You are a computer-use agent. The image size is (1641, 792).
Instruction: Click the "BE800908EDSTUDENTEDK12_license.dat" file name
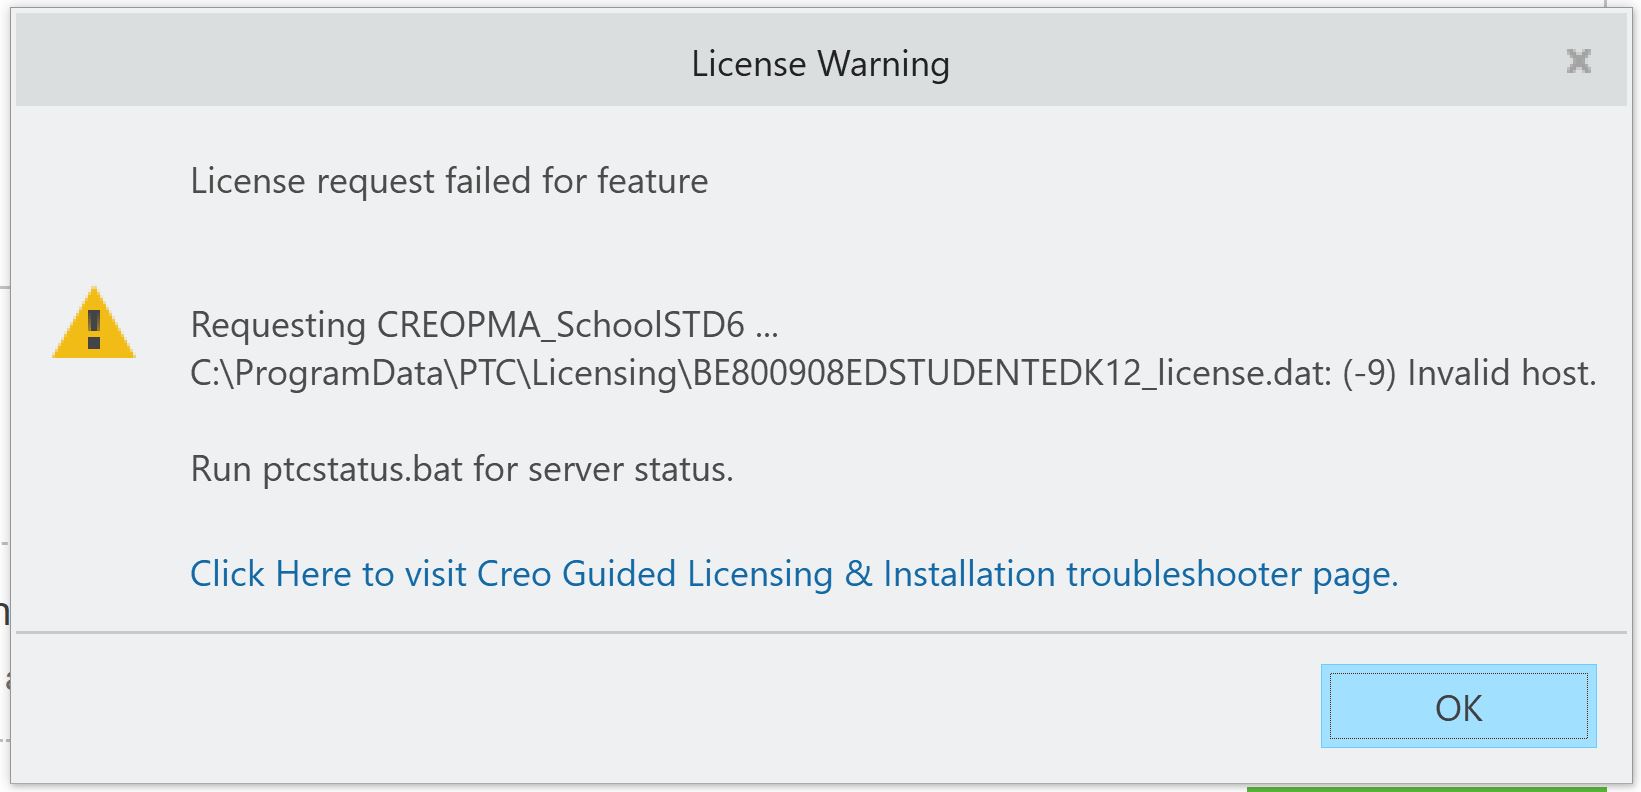tap(1010, 373)
